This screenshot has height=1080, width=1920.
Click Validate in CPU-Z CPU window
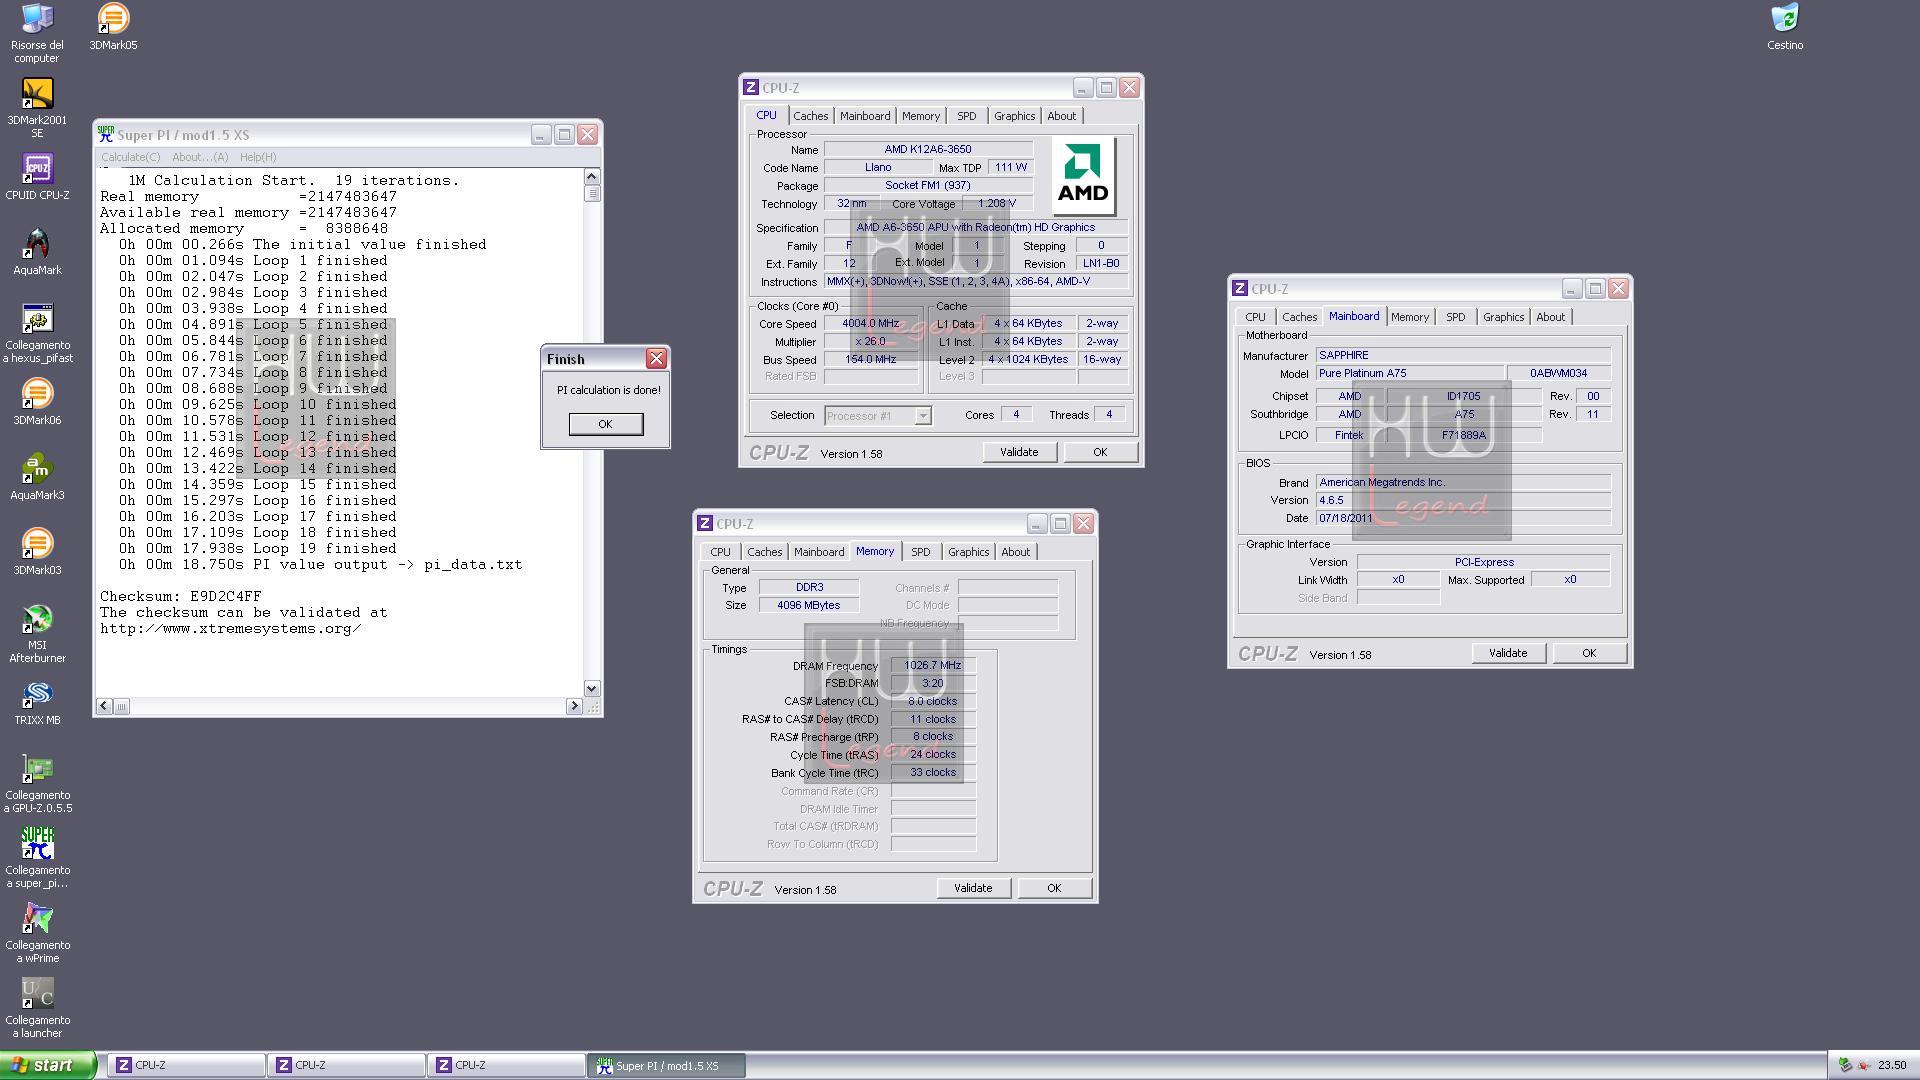[1019, 452]
